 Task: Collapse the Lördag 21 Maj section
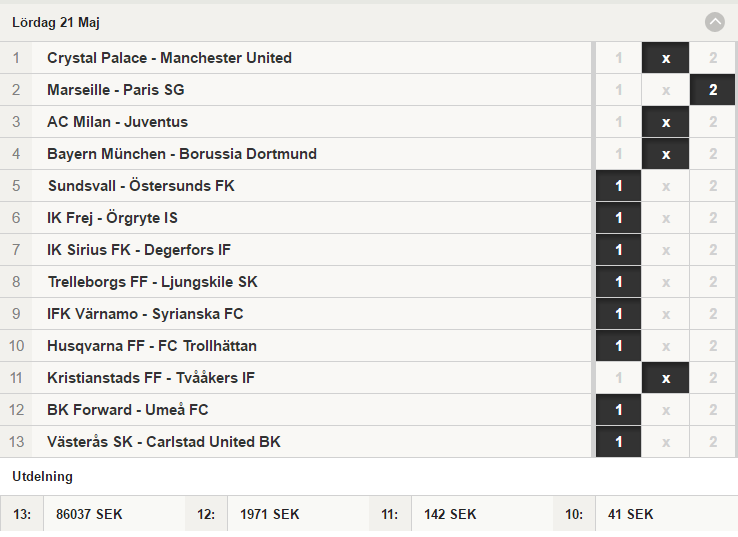point(714,22)
